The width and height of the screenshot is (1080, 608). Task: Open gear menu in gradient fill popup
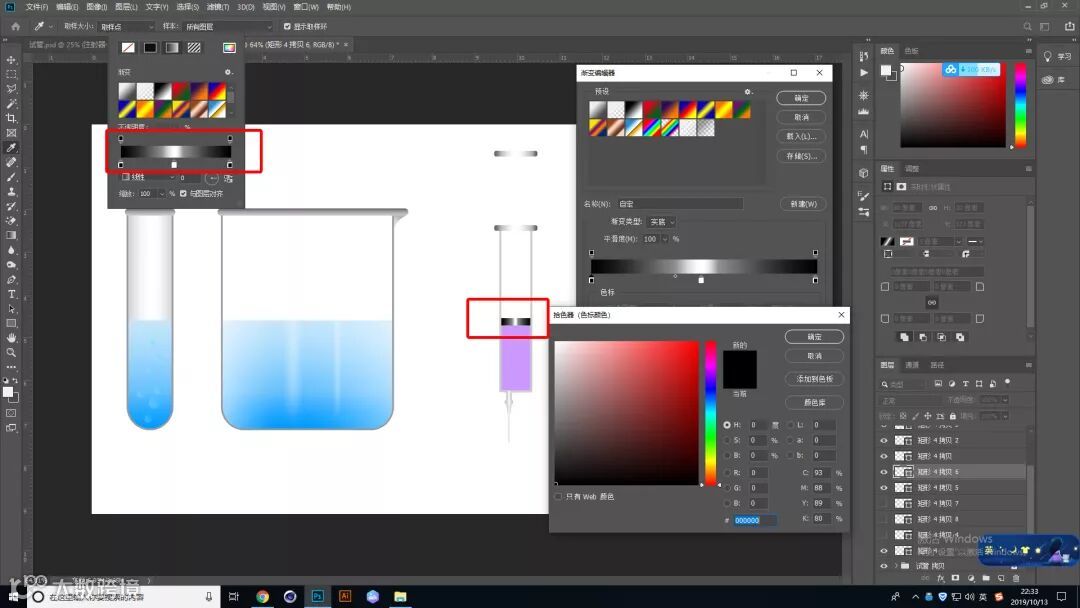[x=229, y=72]
